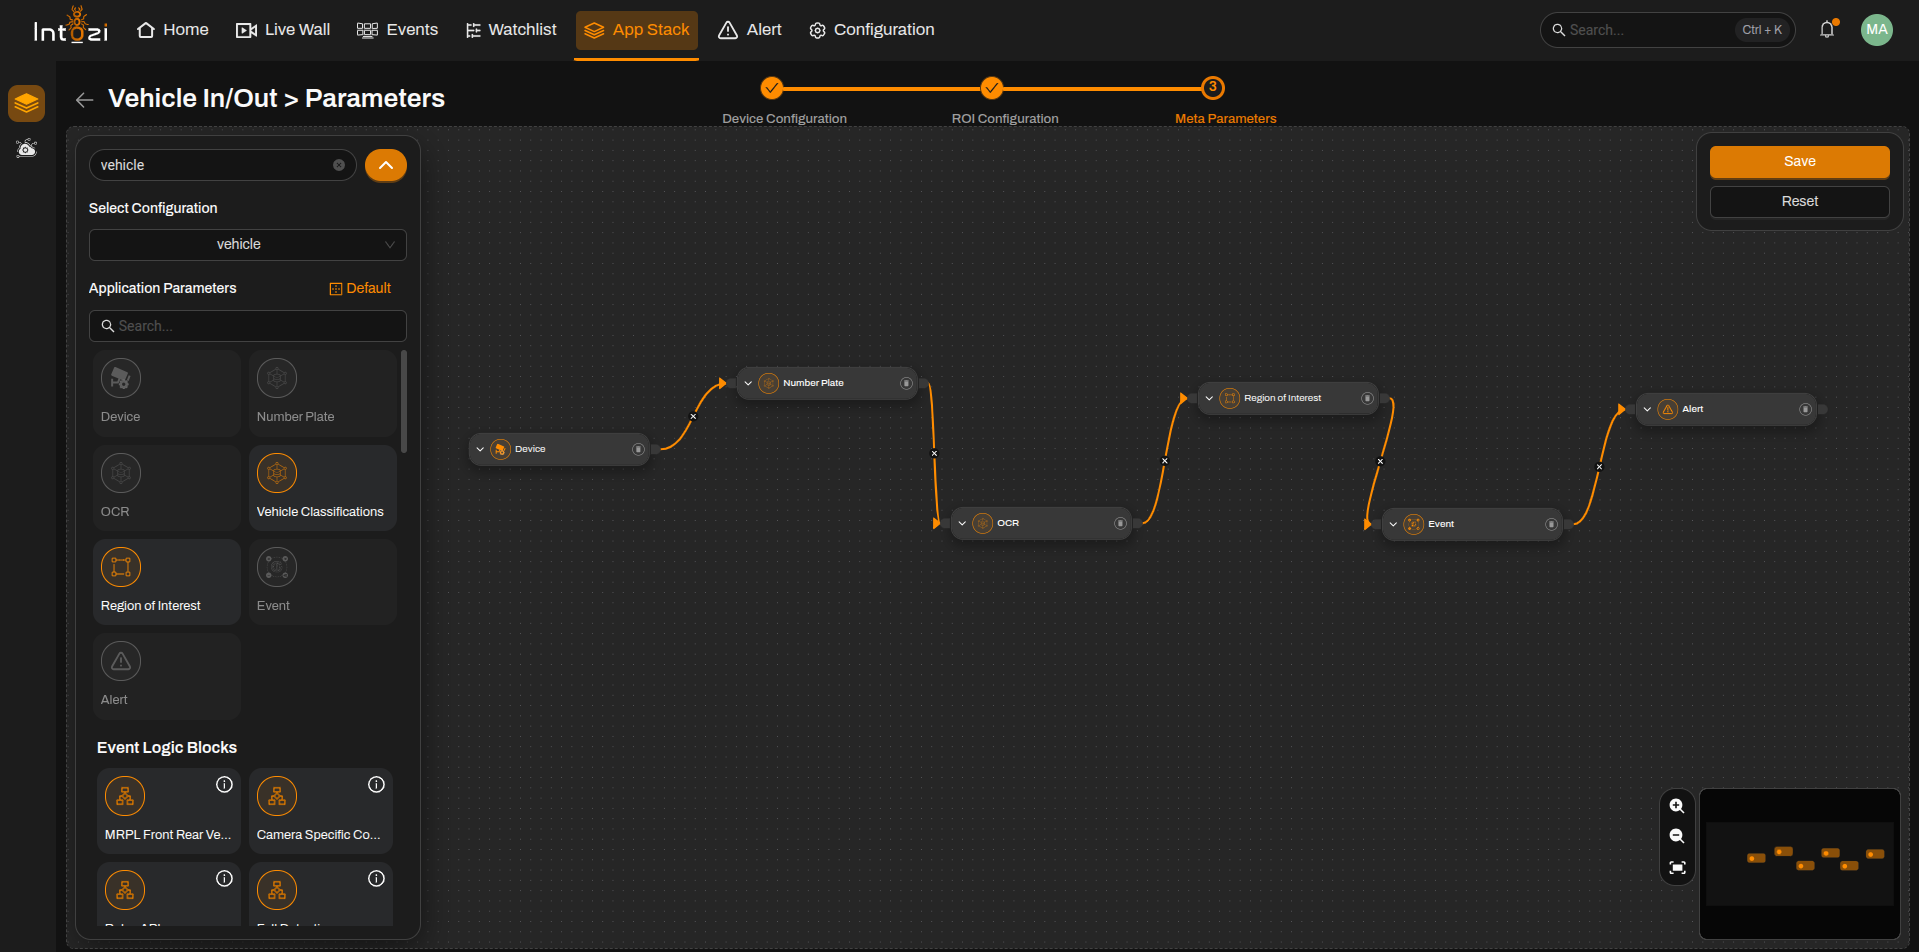Select the App Stack tab
This screenshot has width=1919, height=952.
[636, 30]
